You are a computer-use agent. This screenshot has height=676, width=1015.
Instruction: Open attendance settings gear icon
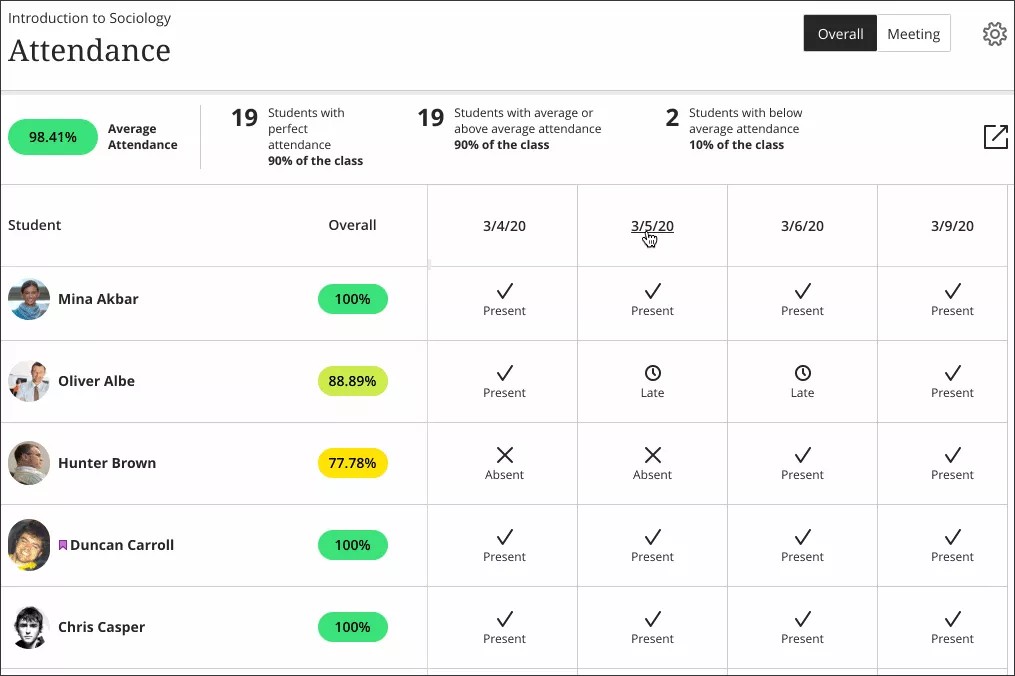(994, 34)
